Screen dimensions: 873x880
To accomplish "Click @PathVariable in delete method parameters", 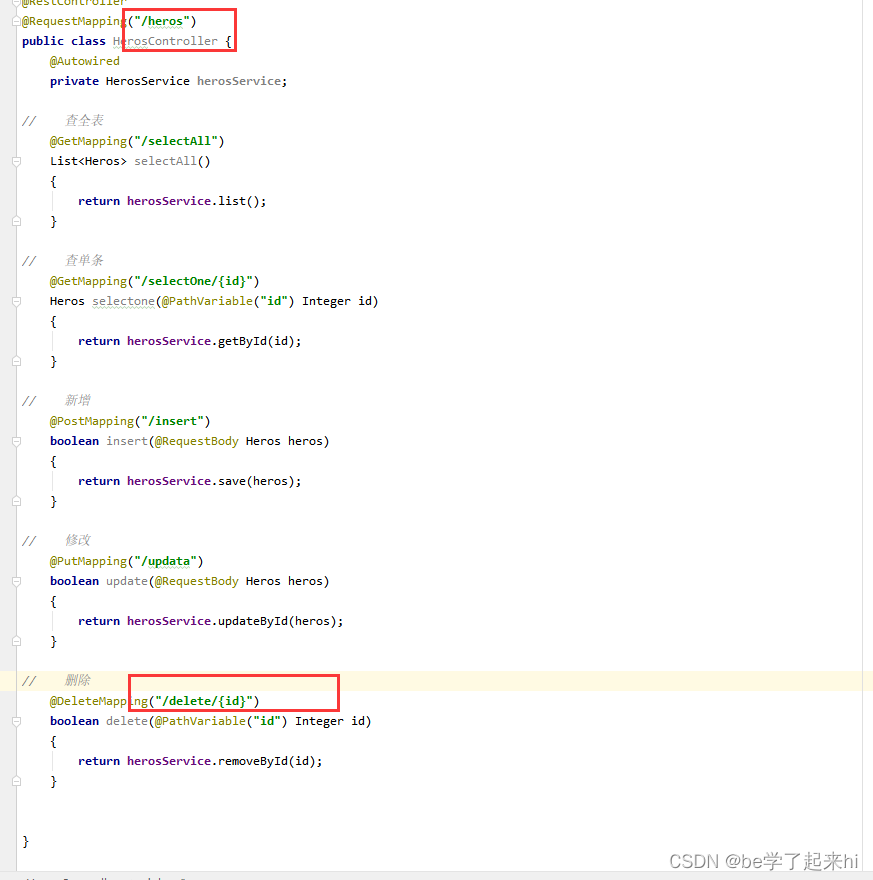I will tap(200, 721).
